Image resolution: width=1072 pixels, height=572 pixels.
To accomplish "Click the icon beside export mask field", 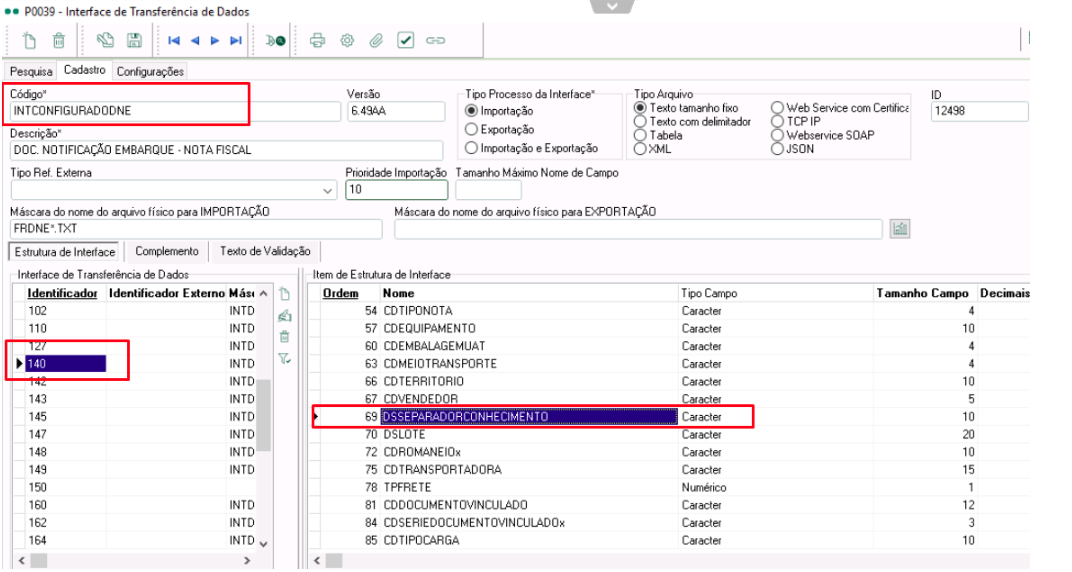I will [x=900, y=229].
